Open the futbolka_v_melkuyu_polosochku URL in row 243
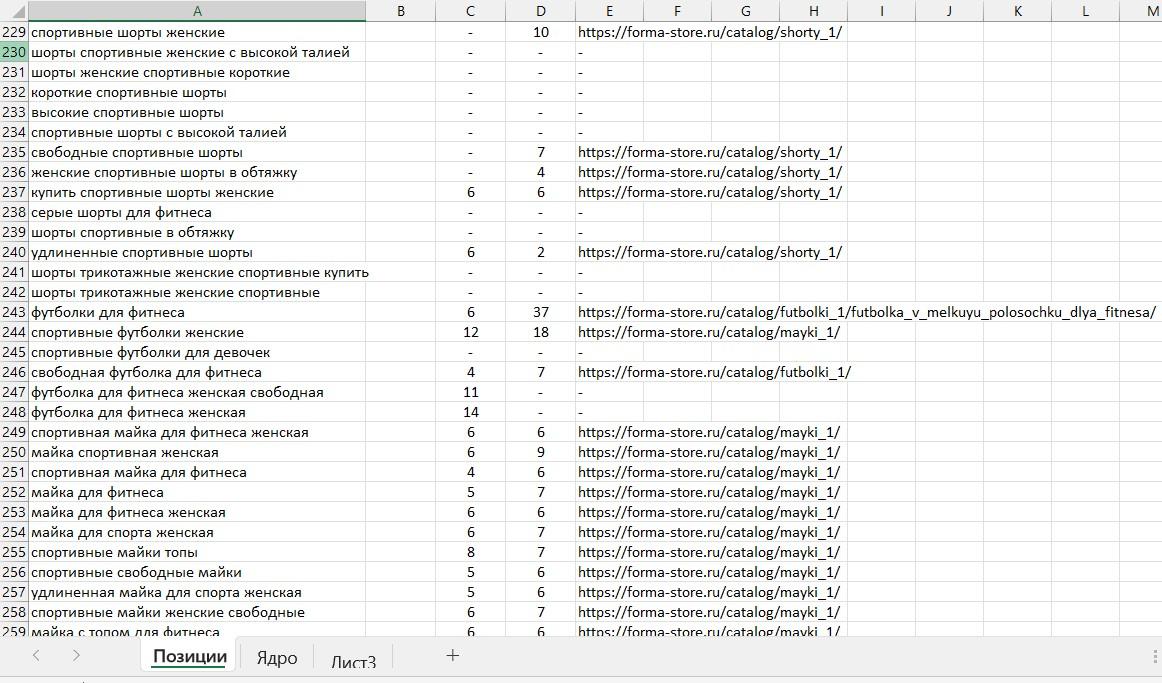 click(866, 313)
